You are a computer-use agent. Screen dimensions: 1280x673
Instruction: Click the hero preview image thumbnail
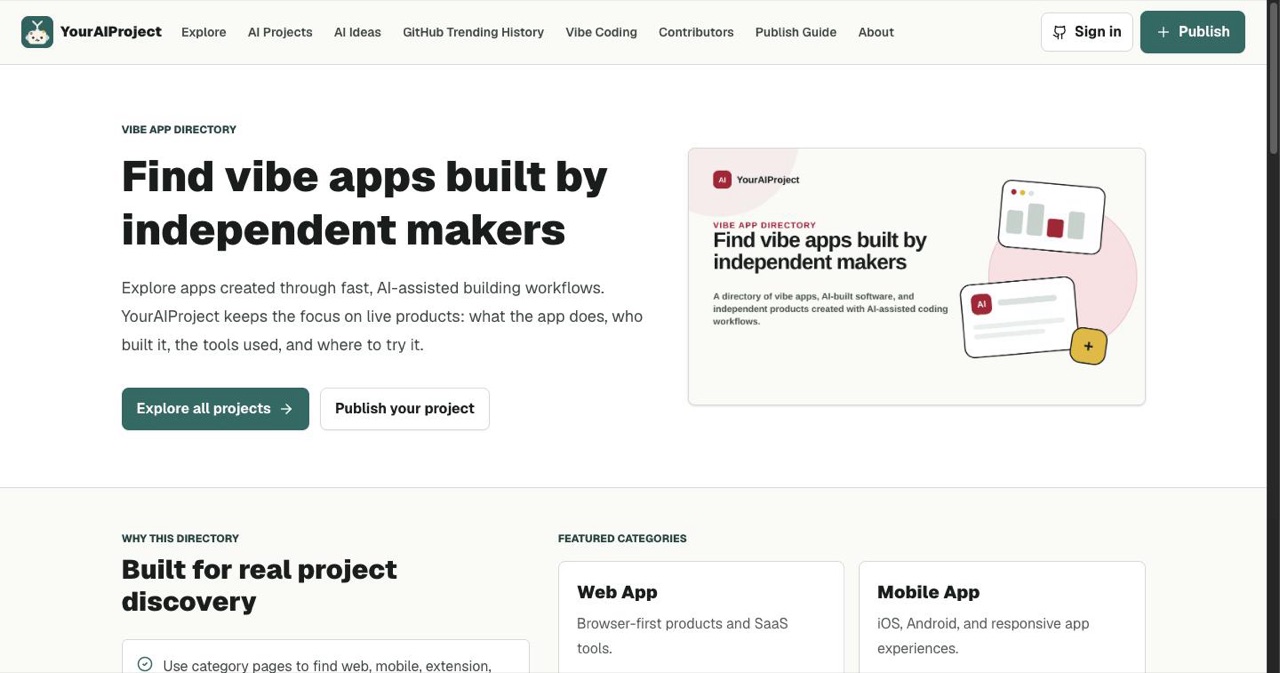(x=916, y=277)
